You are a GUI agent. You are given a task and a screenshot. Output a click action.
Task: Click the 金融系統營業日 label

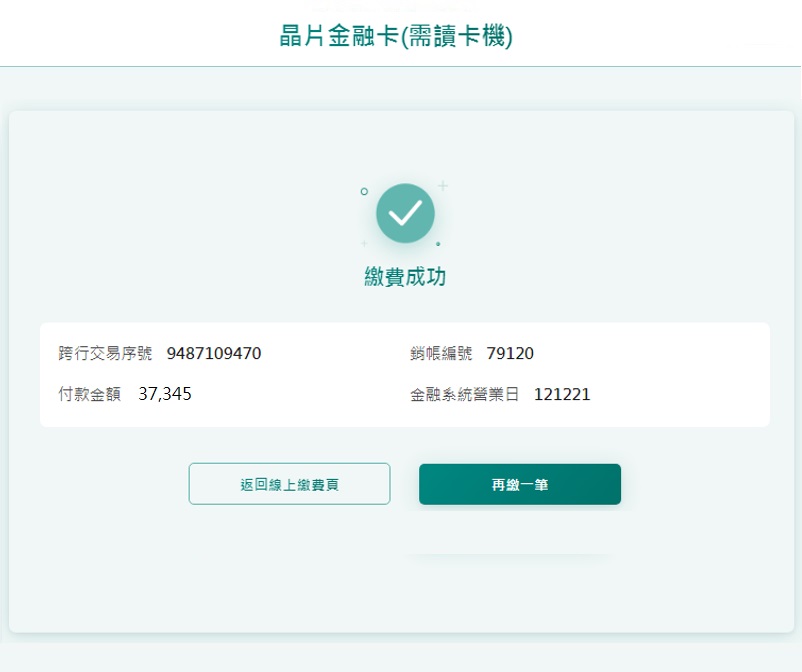coord(464,394)
